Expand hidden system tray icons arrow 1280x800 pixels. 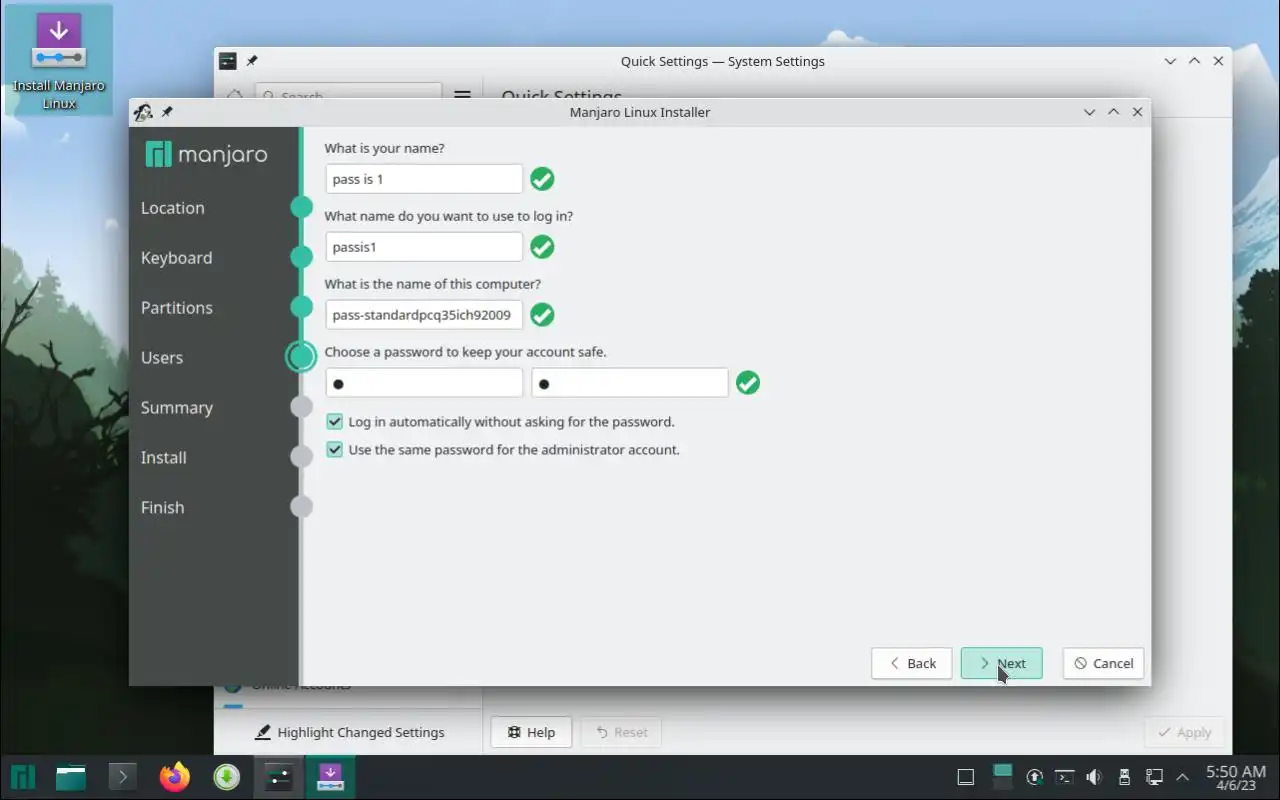(x=1183, y=777)
